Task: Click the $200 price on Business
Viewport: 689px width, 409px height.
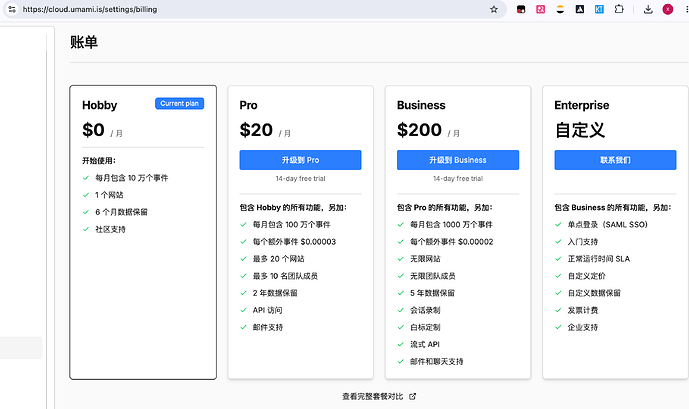Action: 419,130
